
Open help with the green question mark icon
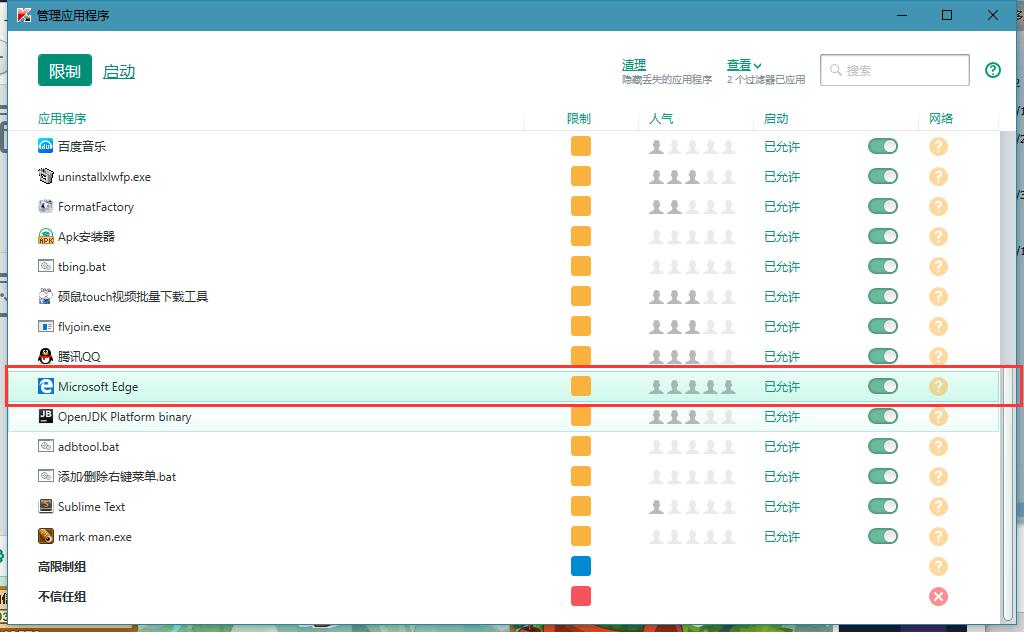click(993, 70)
